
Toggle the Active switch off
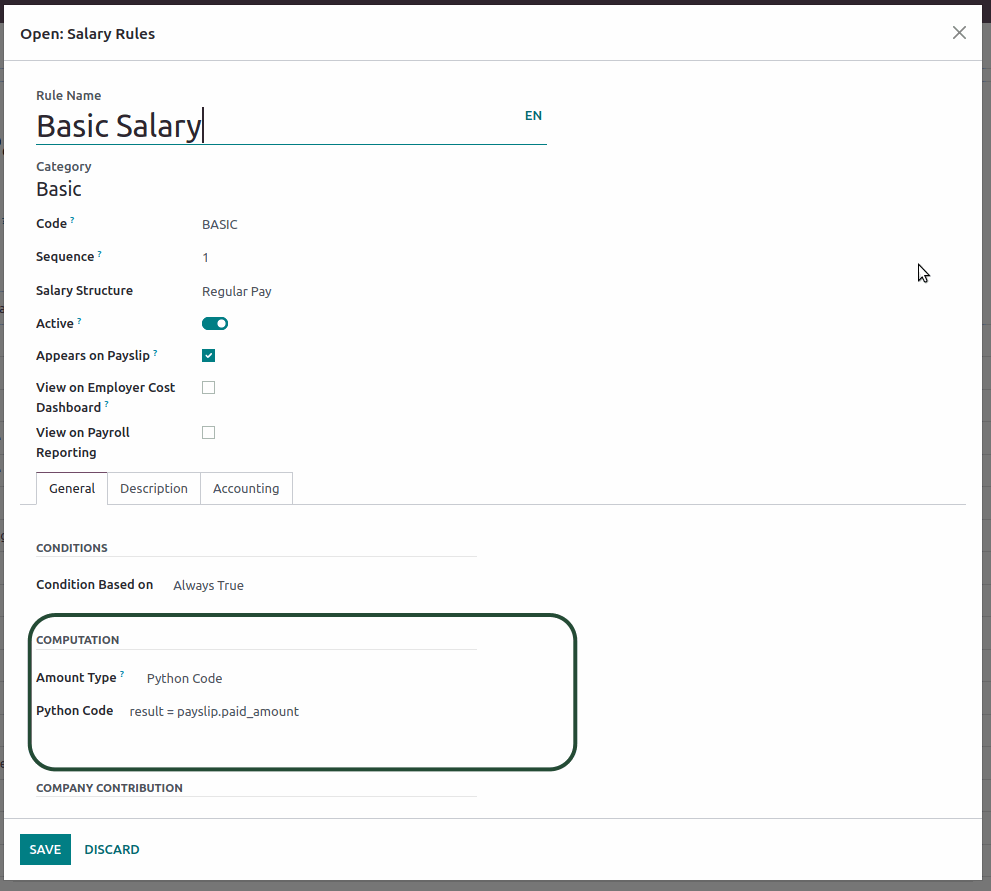tap(215, 324)
